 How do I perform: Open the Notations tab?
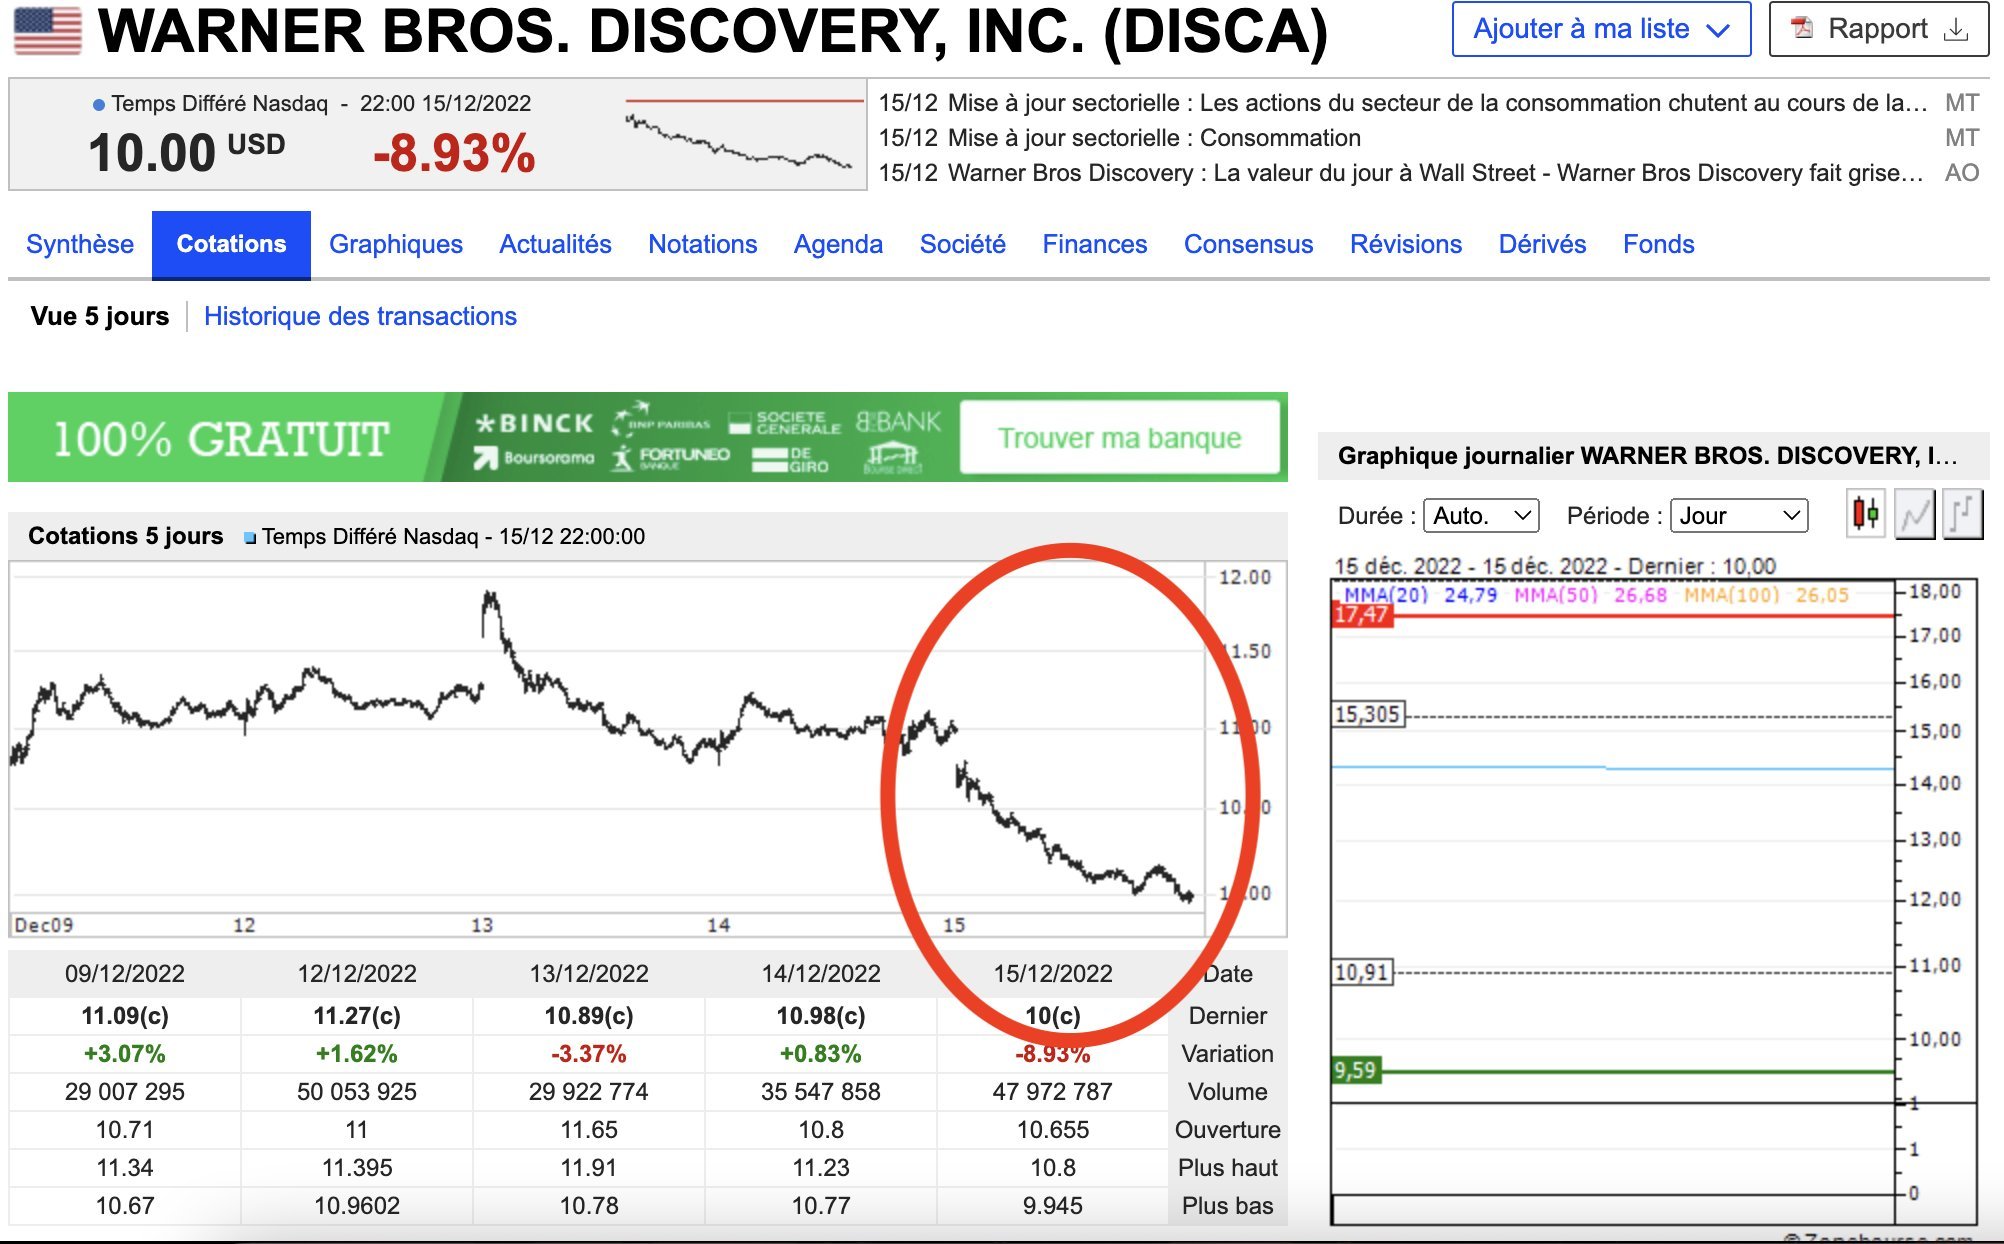pyautogui.click(x=702, y=244)
